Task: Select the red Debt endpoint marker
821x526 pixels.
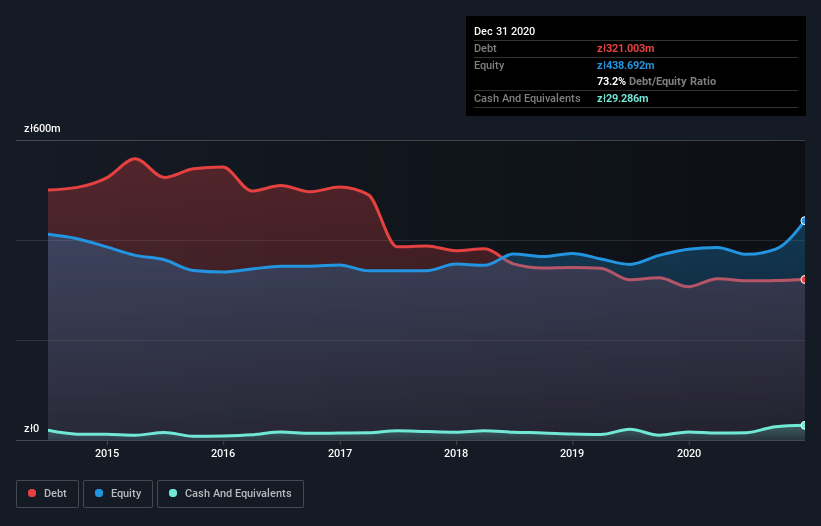Action: tap(804, 279)
